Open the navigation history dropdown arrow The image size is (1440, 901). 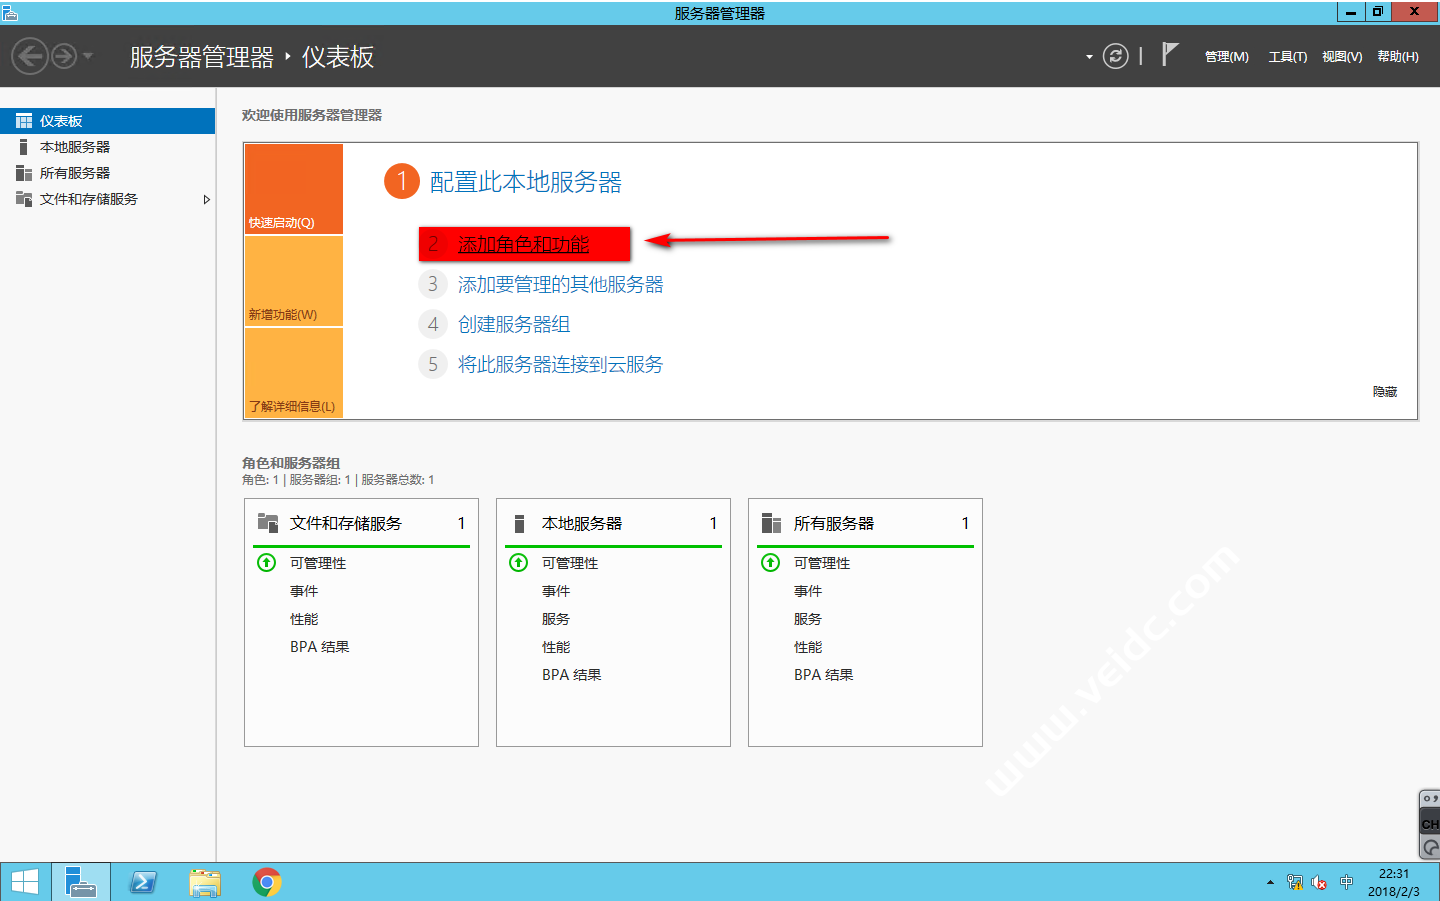coord(88,56)
